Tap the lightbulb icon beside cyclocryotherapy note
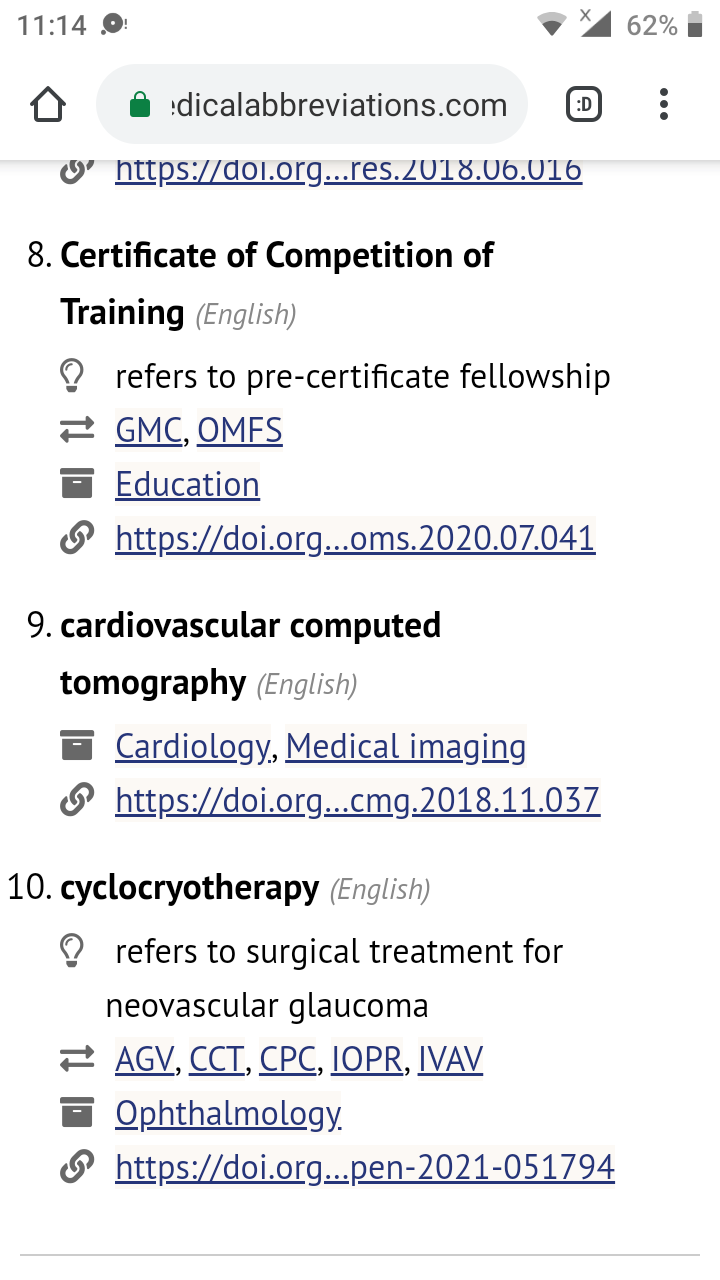Viewport: 720px width, 1280px height. [73, 952]
